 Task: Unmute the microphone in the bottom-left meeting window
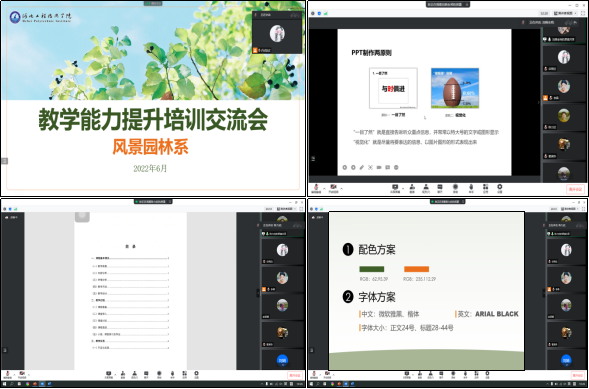8,374
